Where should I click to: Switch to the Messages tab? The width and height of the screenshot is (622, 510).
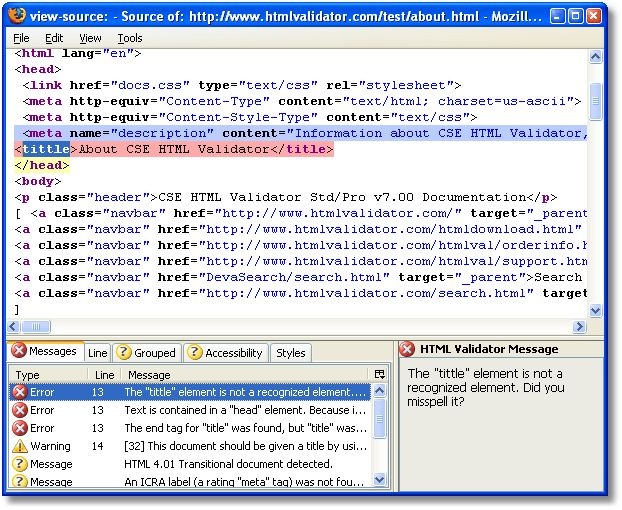click(x=45, y=352)
